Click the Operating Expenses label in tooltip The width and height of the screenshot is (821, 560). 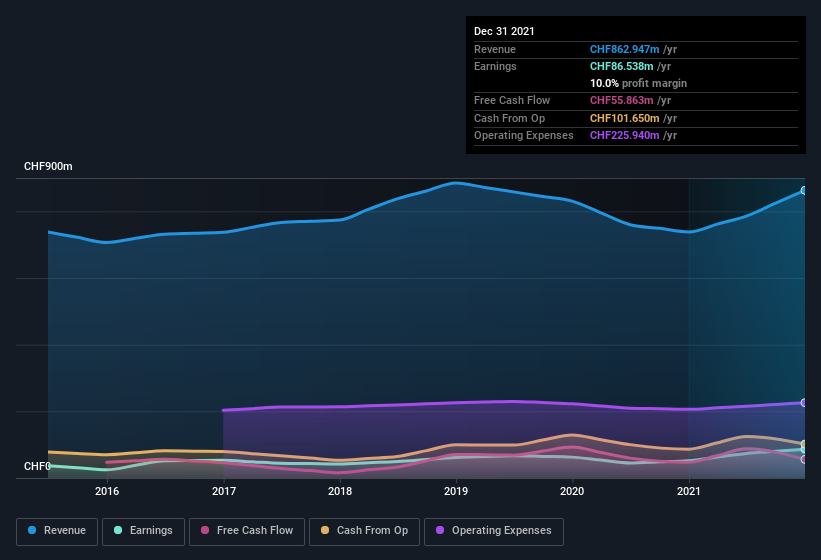pyautogui.click(x=524, y=136)
